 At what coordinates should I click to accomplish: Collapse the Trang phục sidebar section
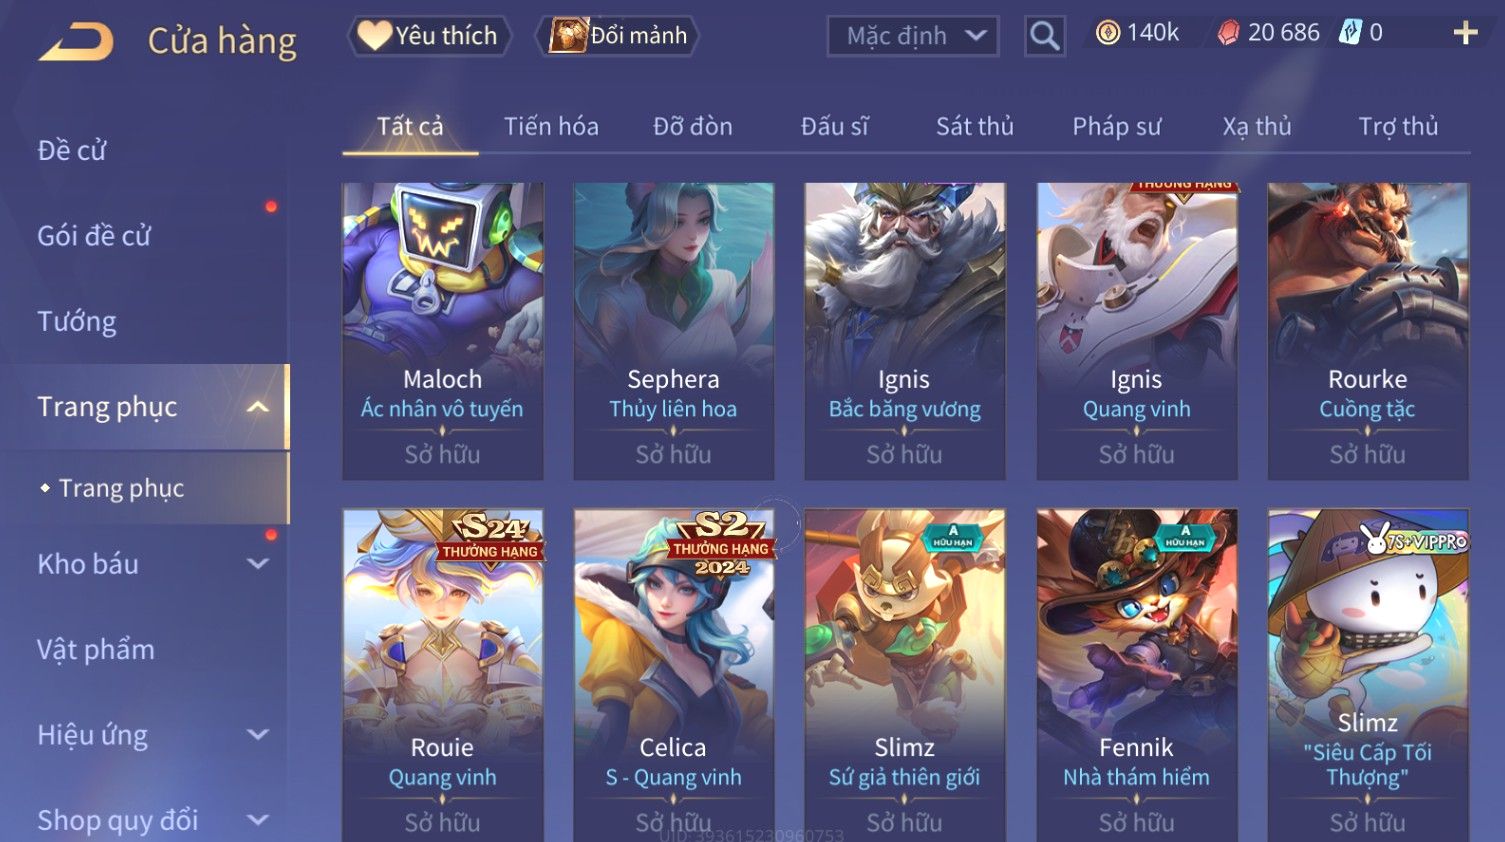pos(258,407)
